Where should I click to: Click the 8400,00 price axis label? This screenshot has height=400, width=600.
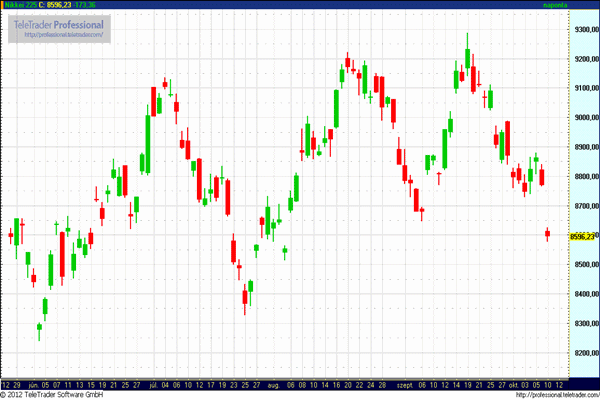tap(583, 295)
